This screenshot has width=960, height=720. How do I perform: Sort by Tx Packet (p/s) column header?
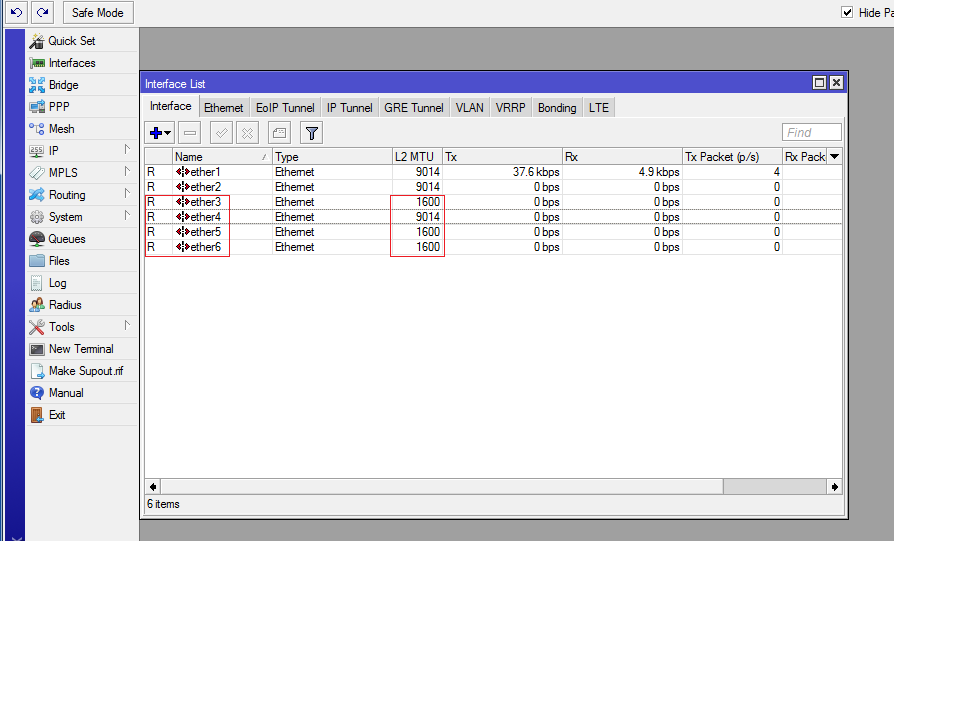(732, 157)
